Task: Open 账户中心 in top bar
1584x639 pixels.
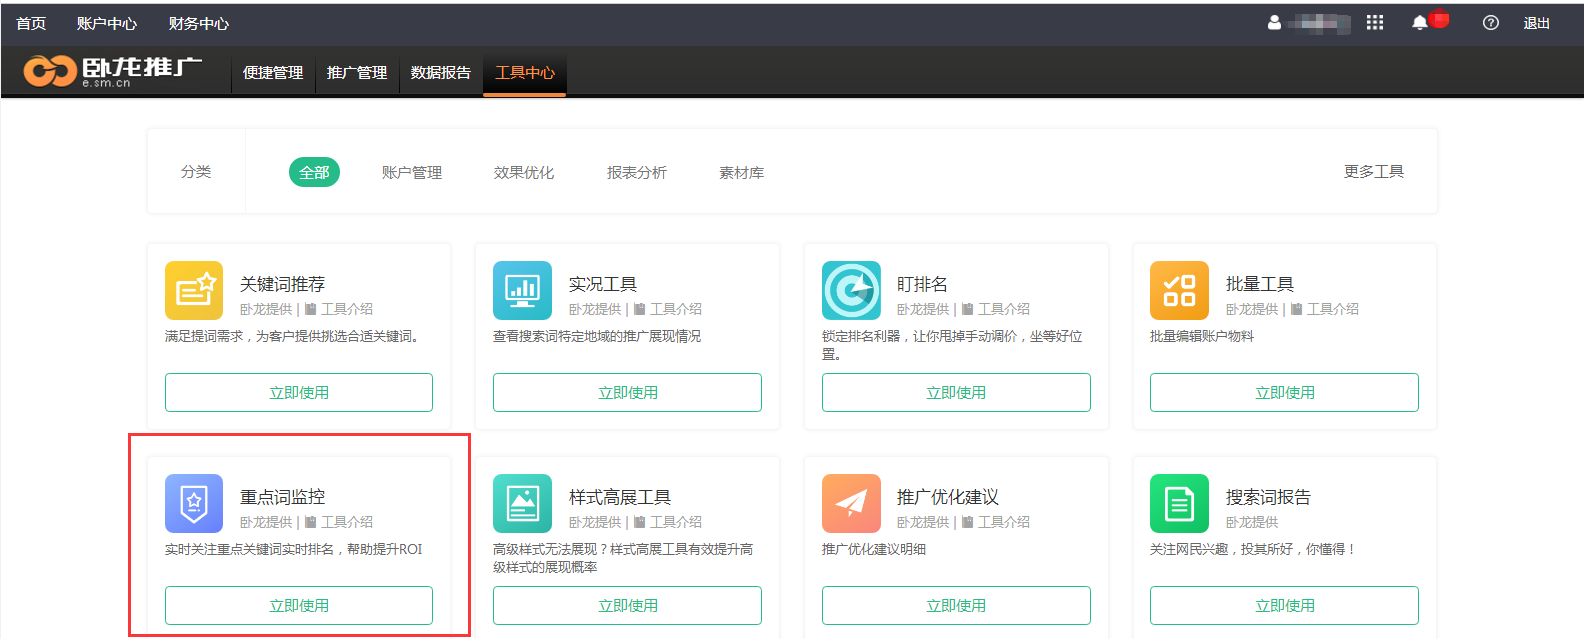Action: pyautogui.click(x=107, y=23)
